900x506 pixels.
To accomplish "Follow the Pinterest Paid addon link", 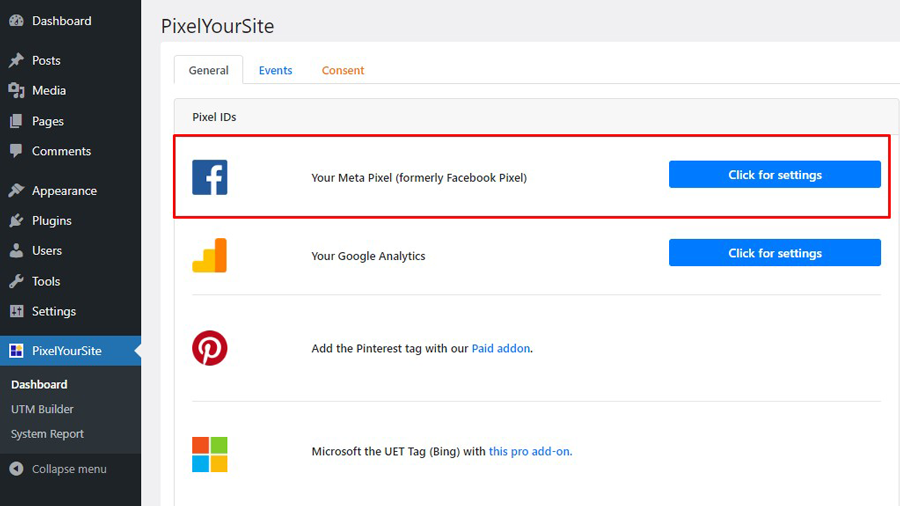I will (501, 348).
